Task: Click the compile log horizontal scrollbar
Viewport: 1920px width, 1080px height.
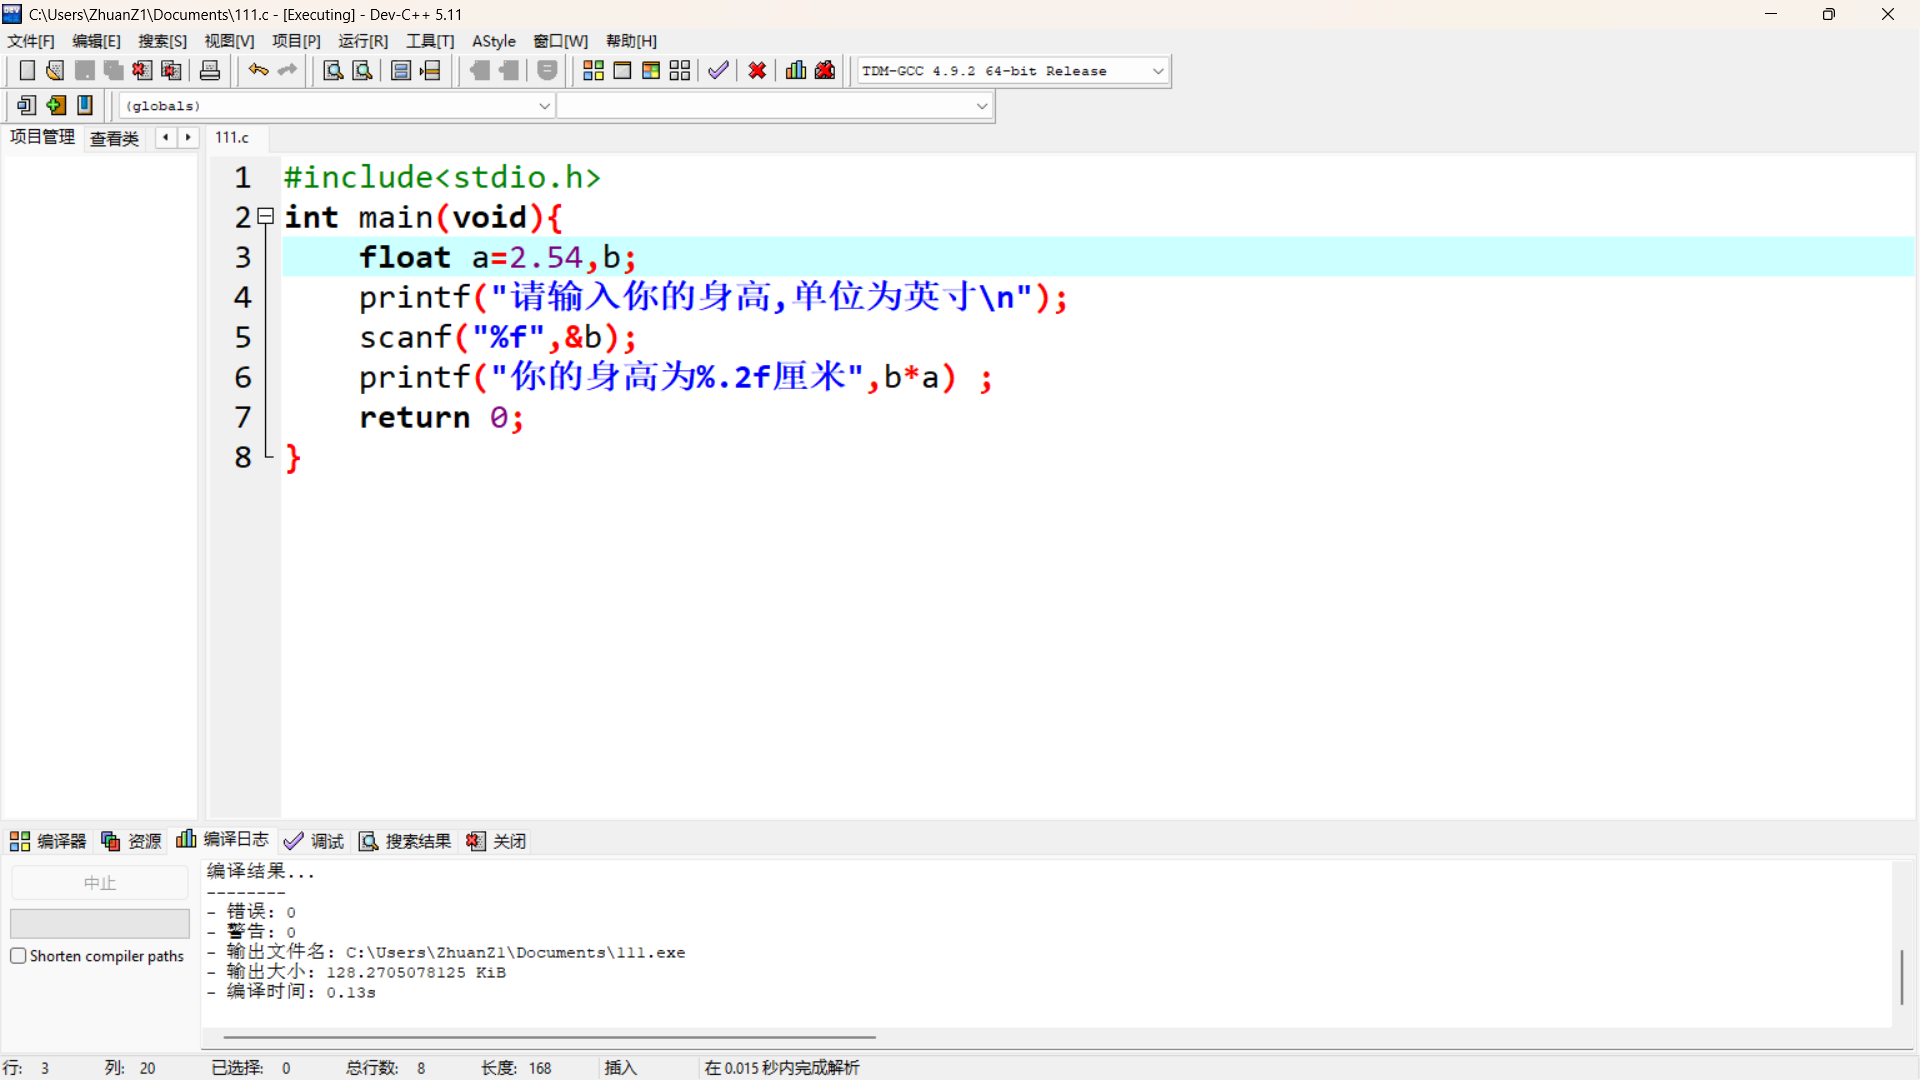Action: point(550,1037)
